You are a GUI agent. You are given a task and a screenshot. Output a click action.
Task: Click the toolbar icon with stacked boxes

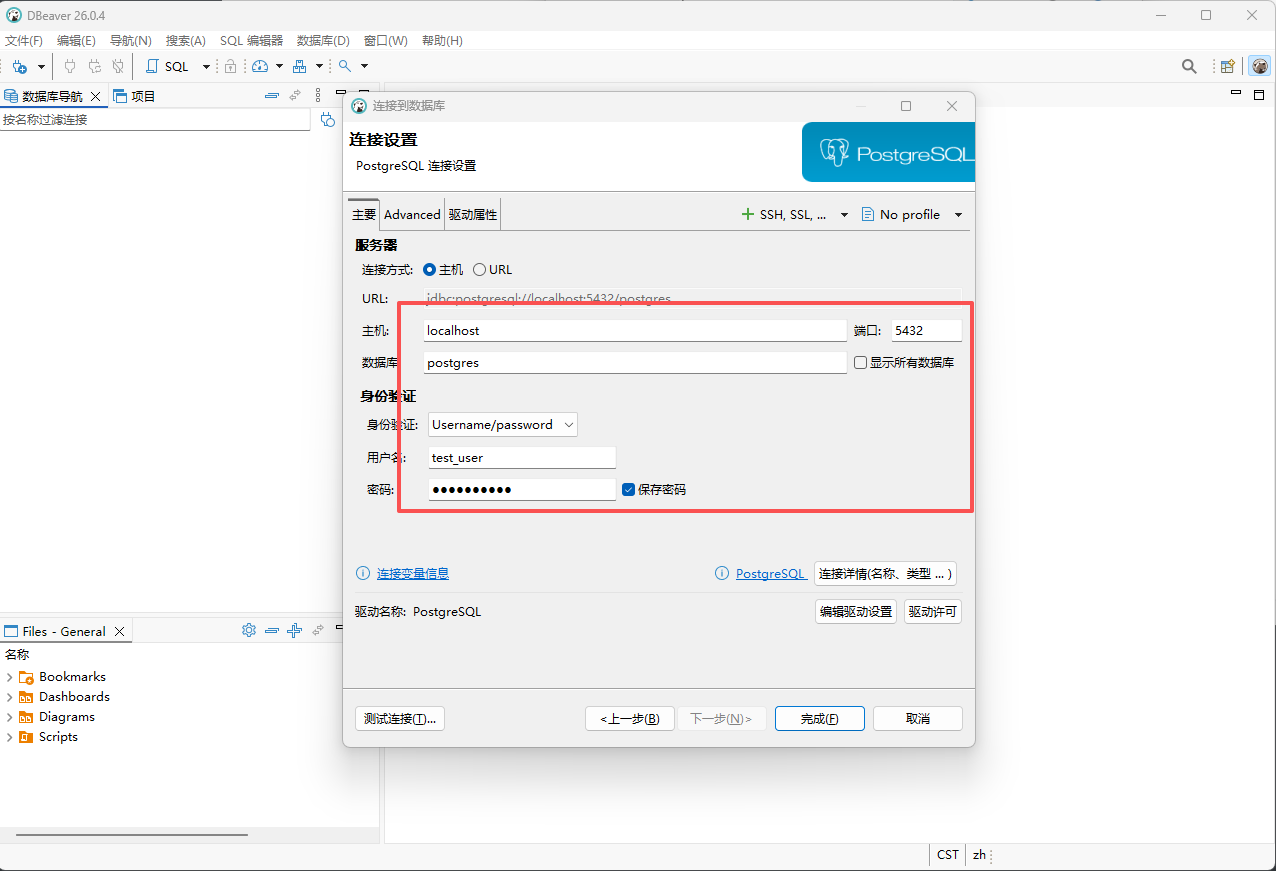pos(299,66)
